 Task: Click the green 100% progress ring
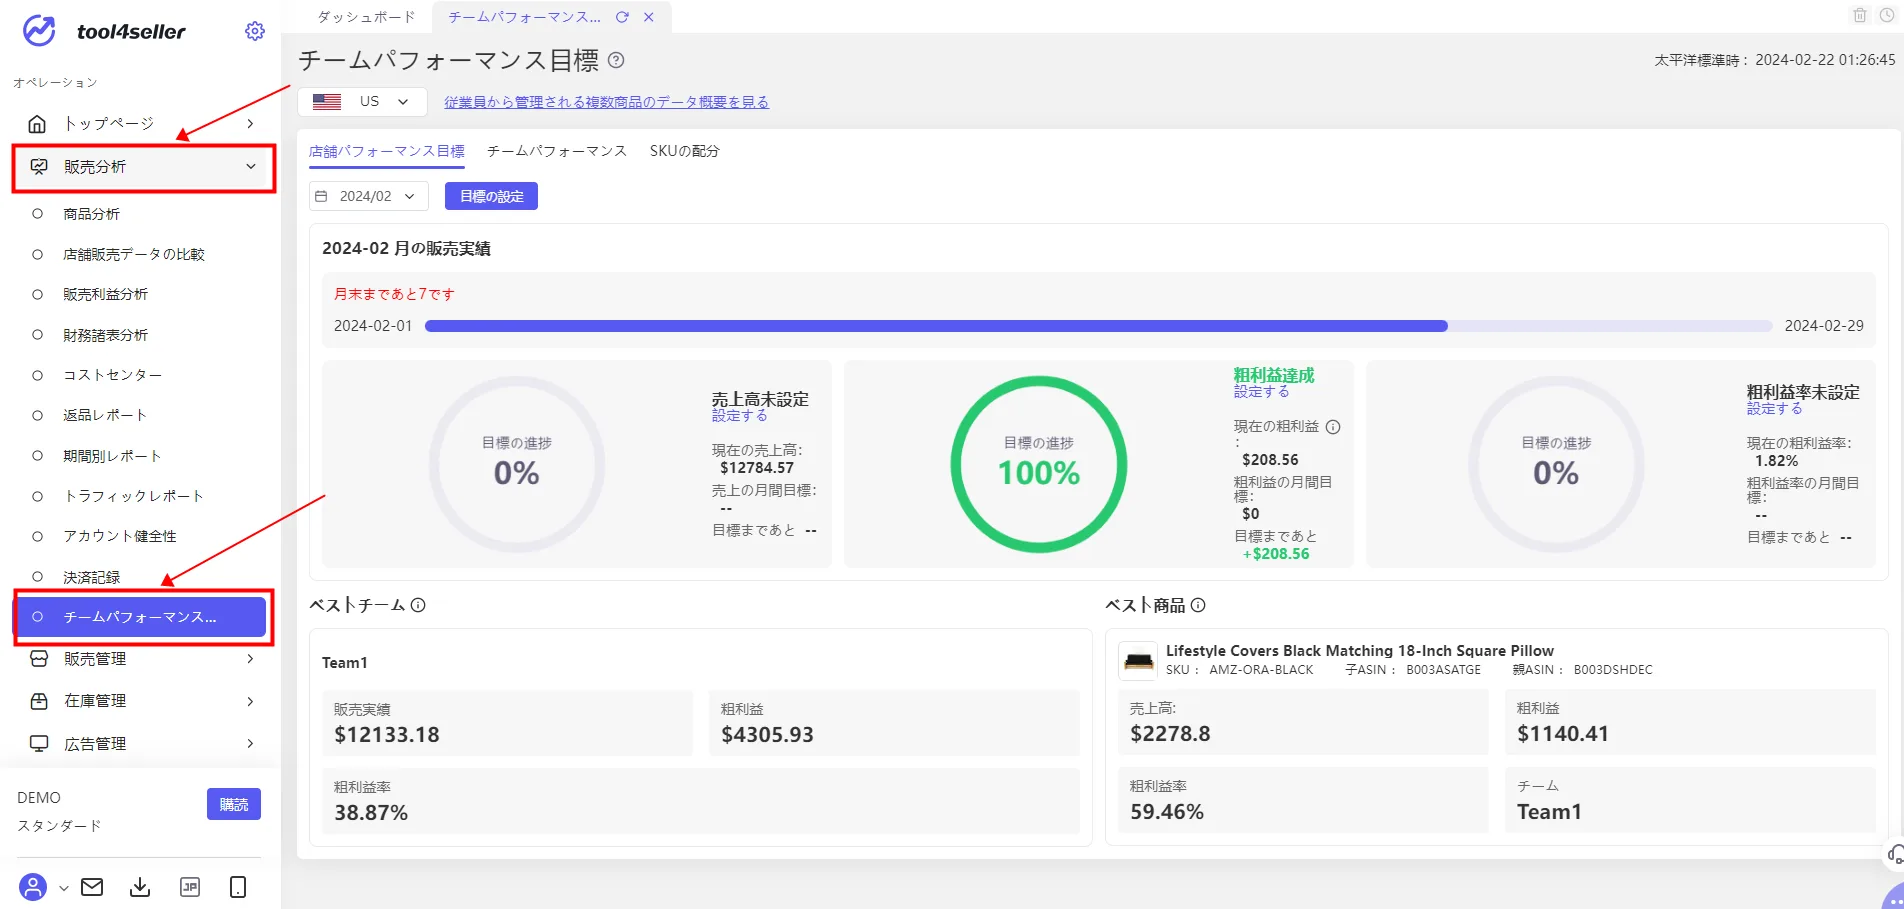[x=1039, y=464]
